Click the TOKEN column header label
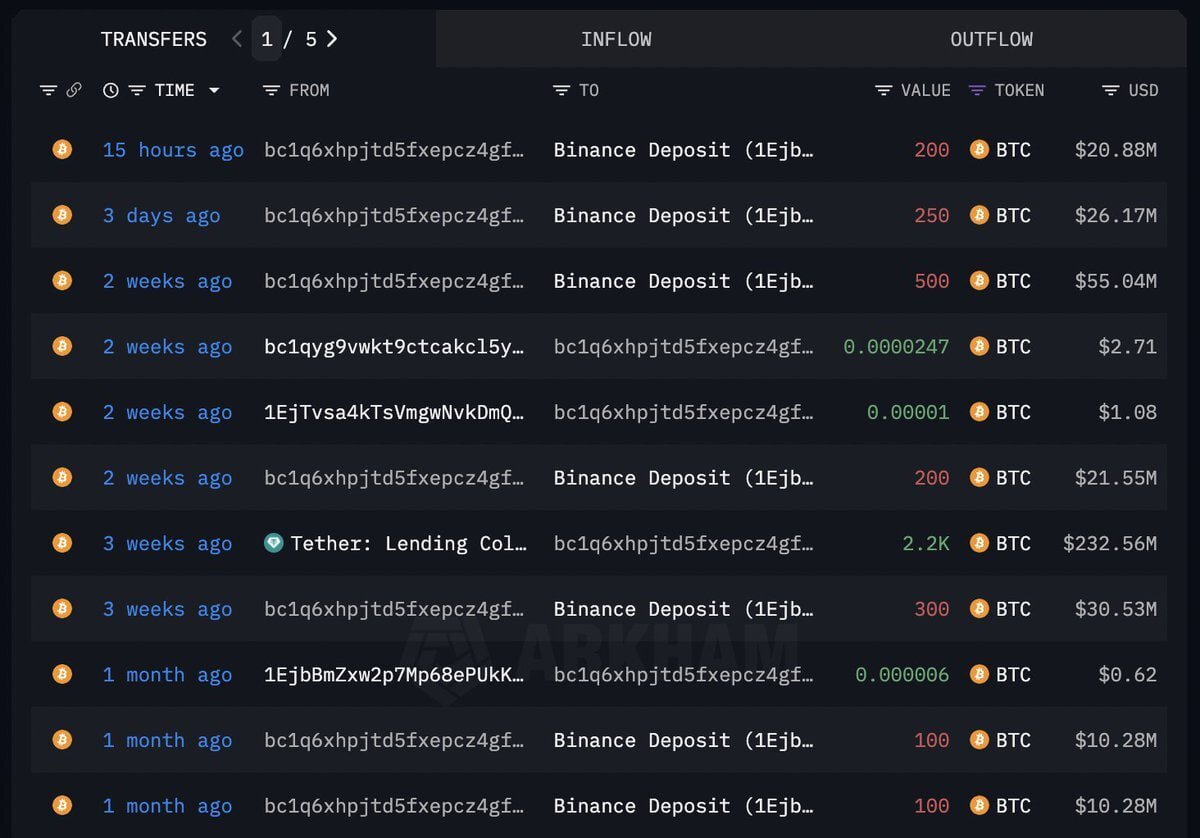Viewport: 1200px width, 838px height. coord(1019,90)
